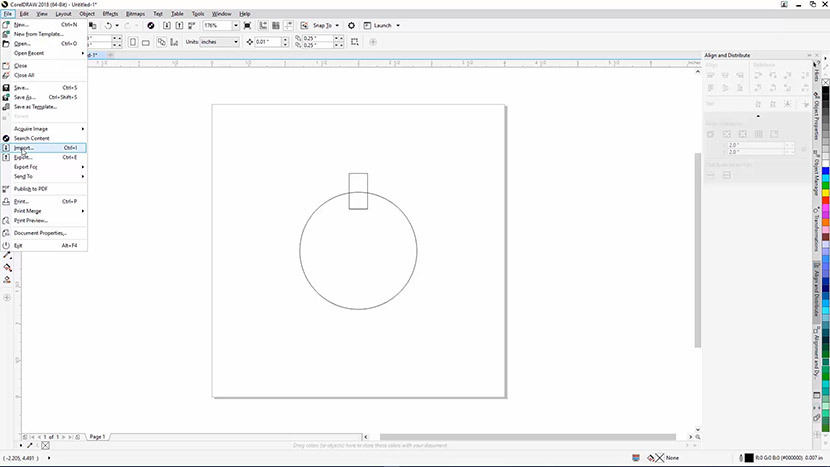Click the Search Content toolbar icon
830x467 pixels.
click(x=151, y=25)
